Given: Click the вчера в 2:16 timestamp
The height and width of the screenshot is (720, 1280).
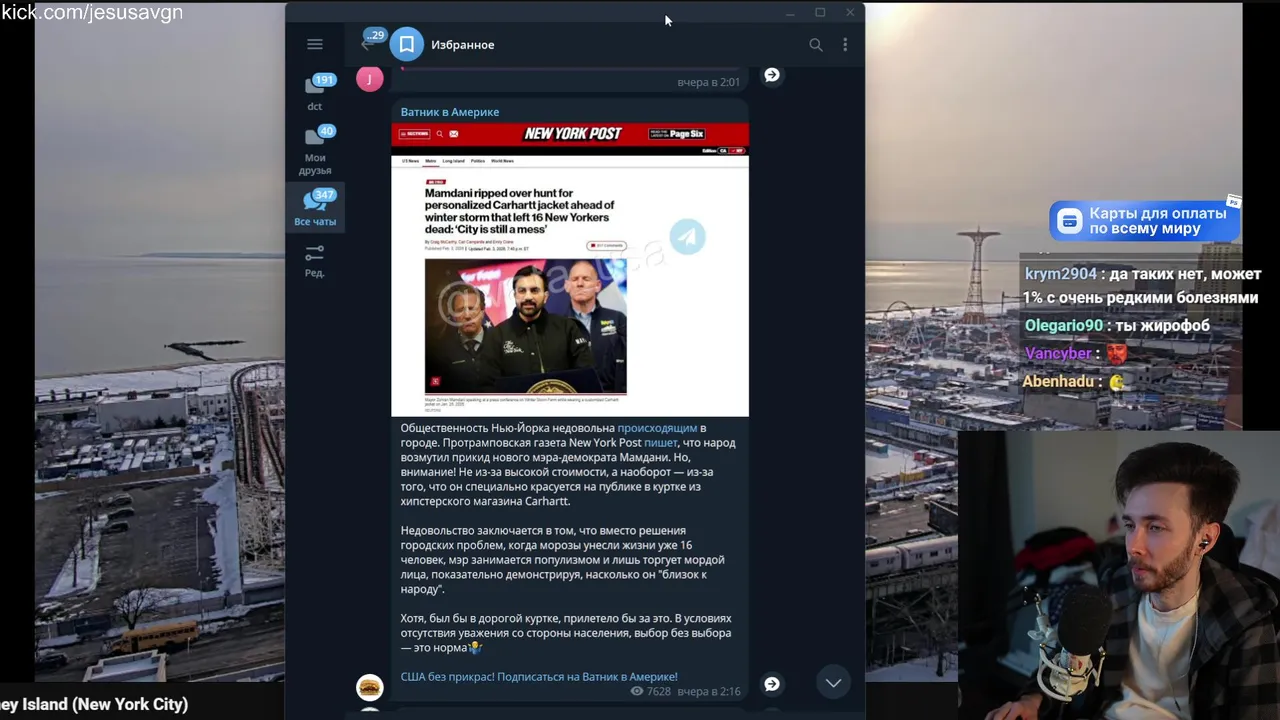Looking at the screenshot, I should click(x=709, y=691).
